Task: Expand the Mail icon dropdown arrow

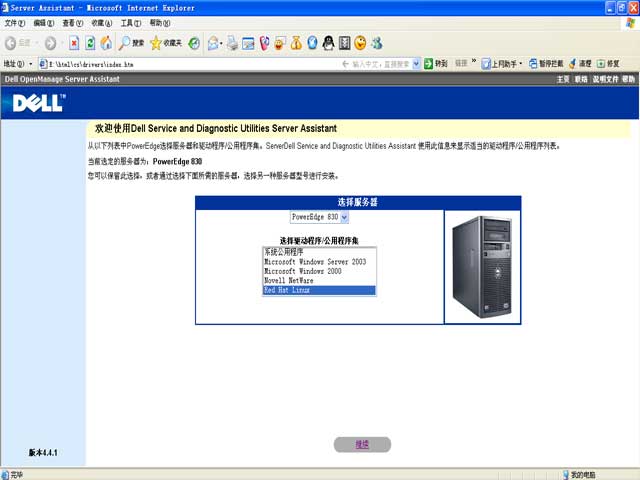Action: [221, 43]
